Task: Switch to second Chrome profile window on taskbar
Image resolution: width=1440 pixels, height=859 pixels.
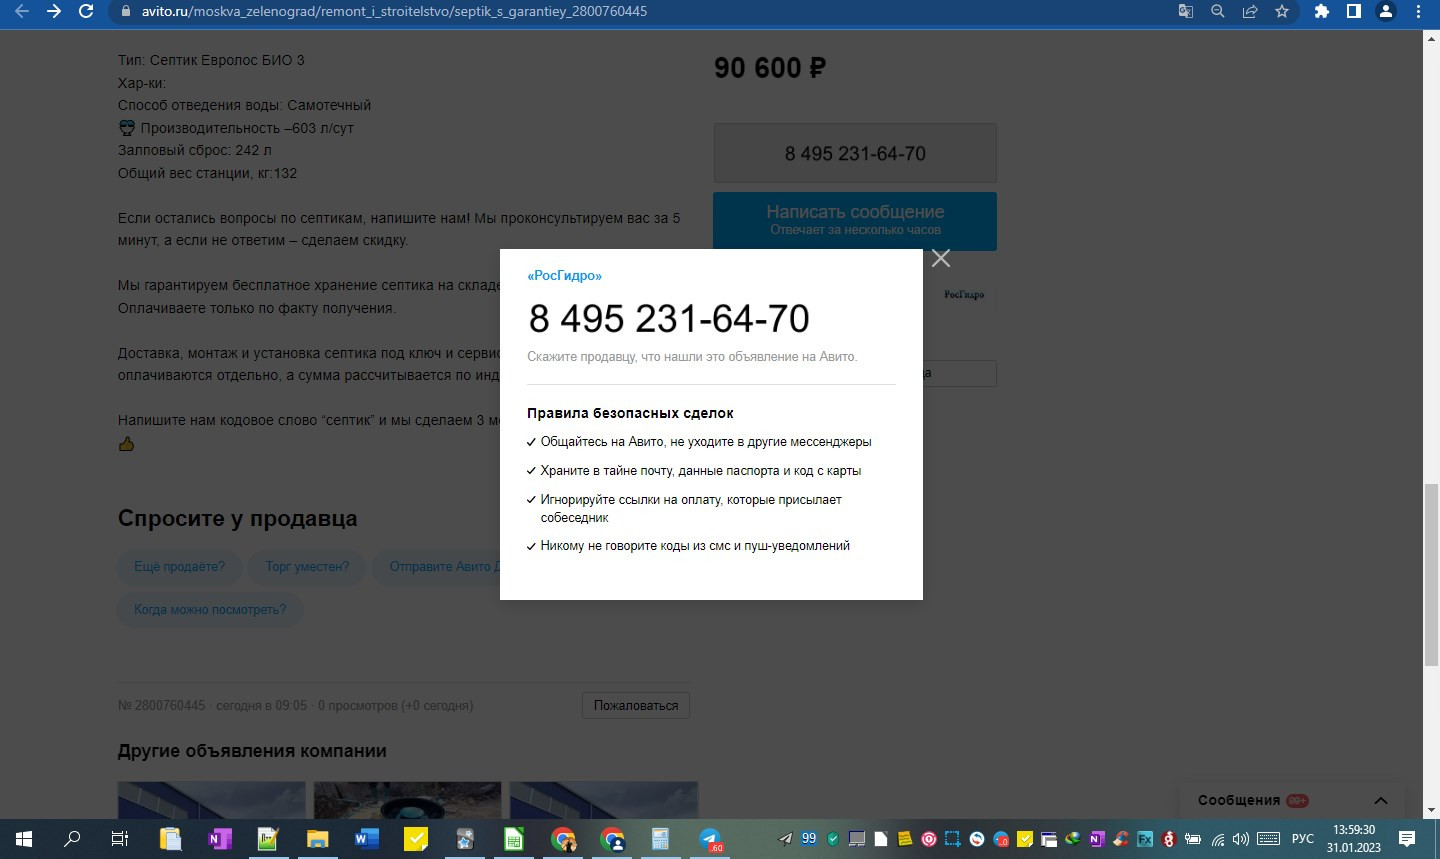Action: [612, 839]
